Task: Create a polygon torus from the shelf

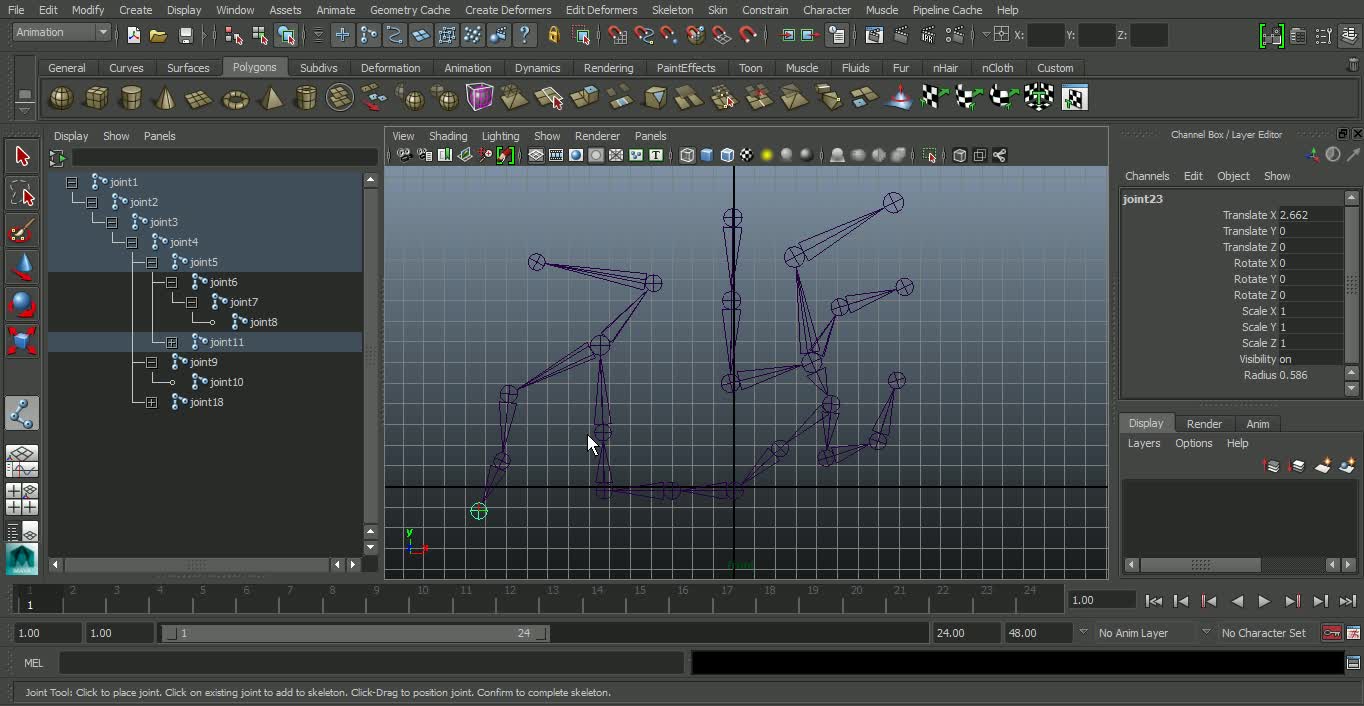Action: point(235,98)
